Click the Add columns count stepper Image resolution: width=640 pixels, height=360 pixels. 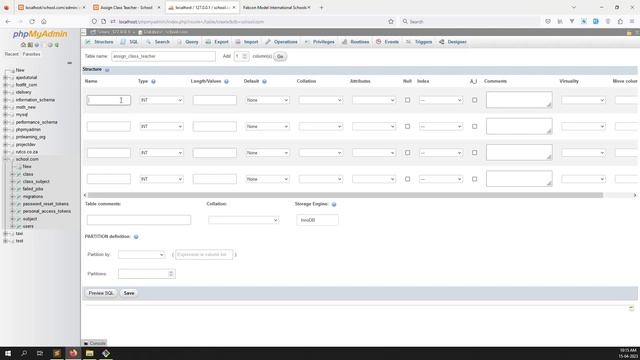click(x=244, y=56)
